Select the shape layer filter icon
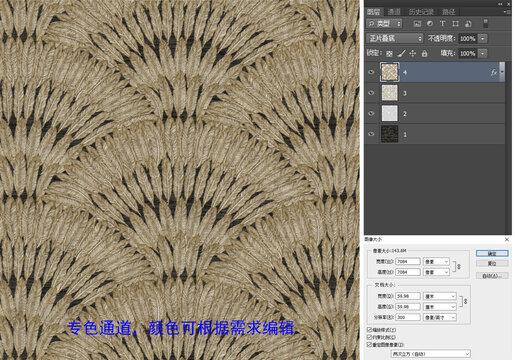The width and height of the screenshot is (515, 360). point(455,24)
